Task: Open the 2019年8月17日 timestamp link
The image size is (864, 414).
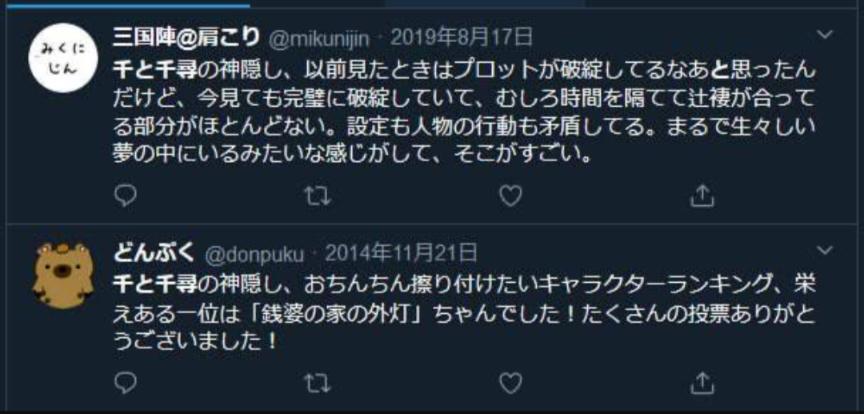Action: point(461,38)
